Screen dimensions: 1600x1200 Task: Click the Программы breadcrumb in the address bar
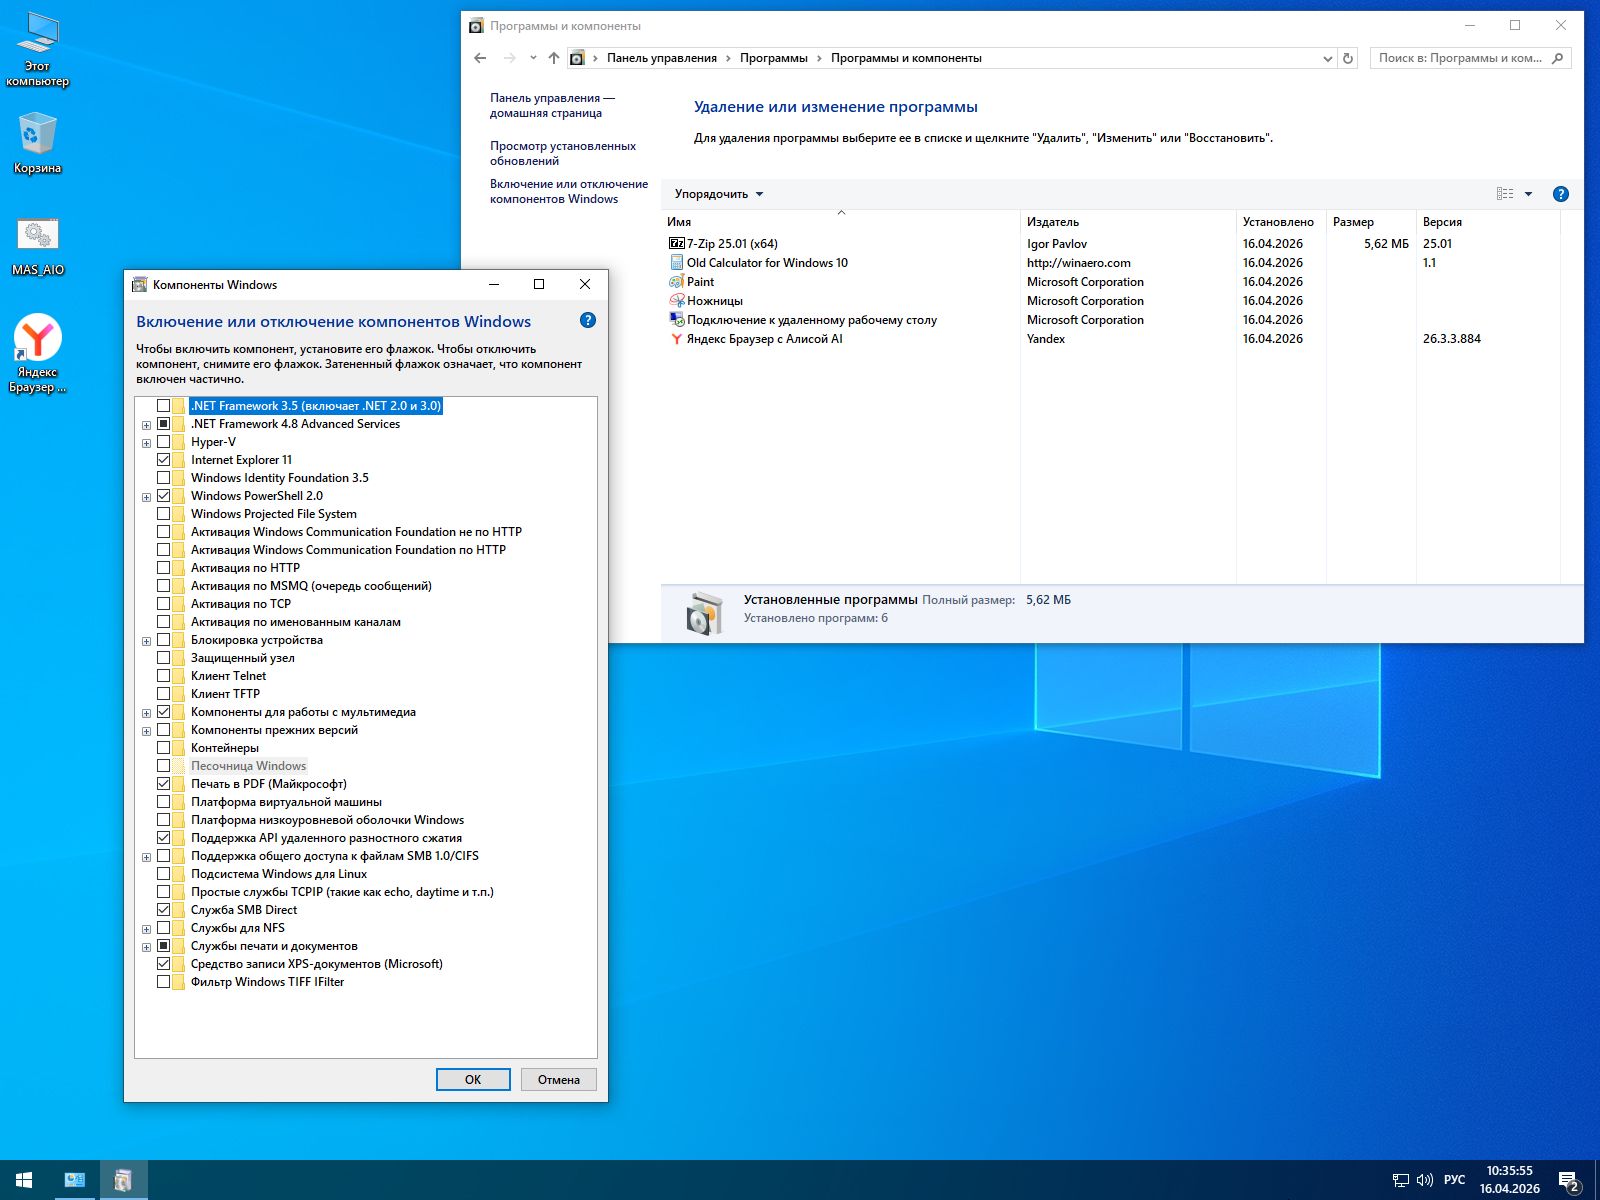[x=773, y=58]
